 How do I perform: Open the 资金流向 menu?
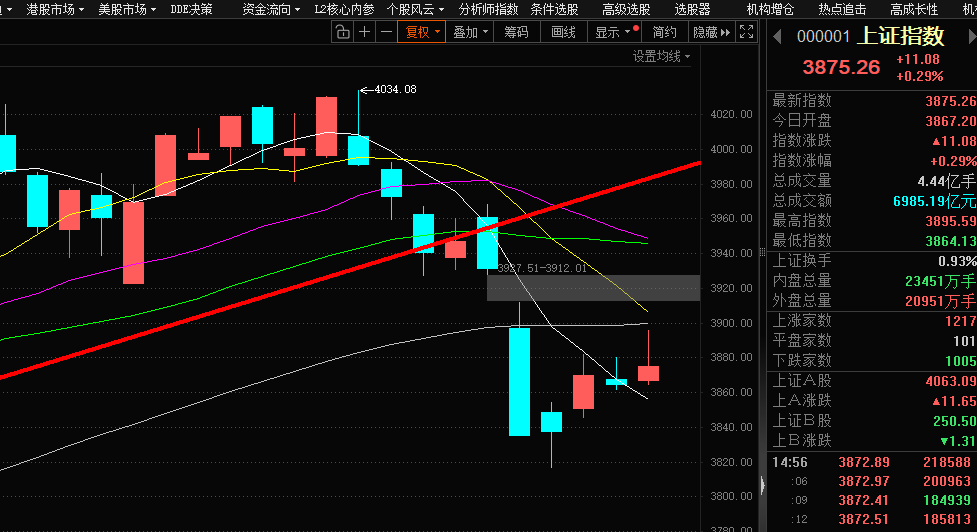[x=271, y=9]
